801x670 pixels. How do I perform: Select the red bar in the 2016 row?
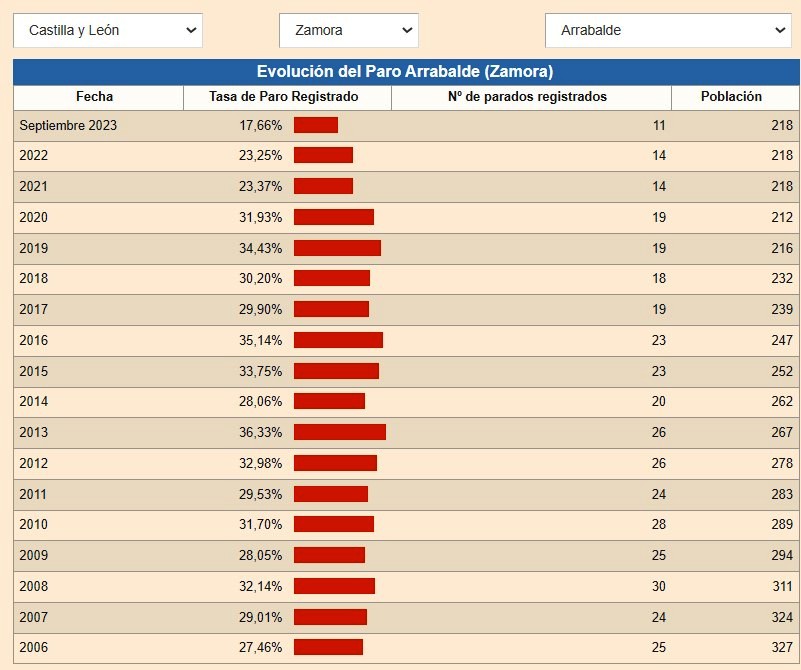coord(338,340)
